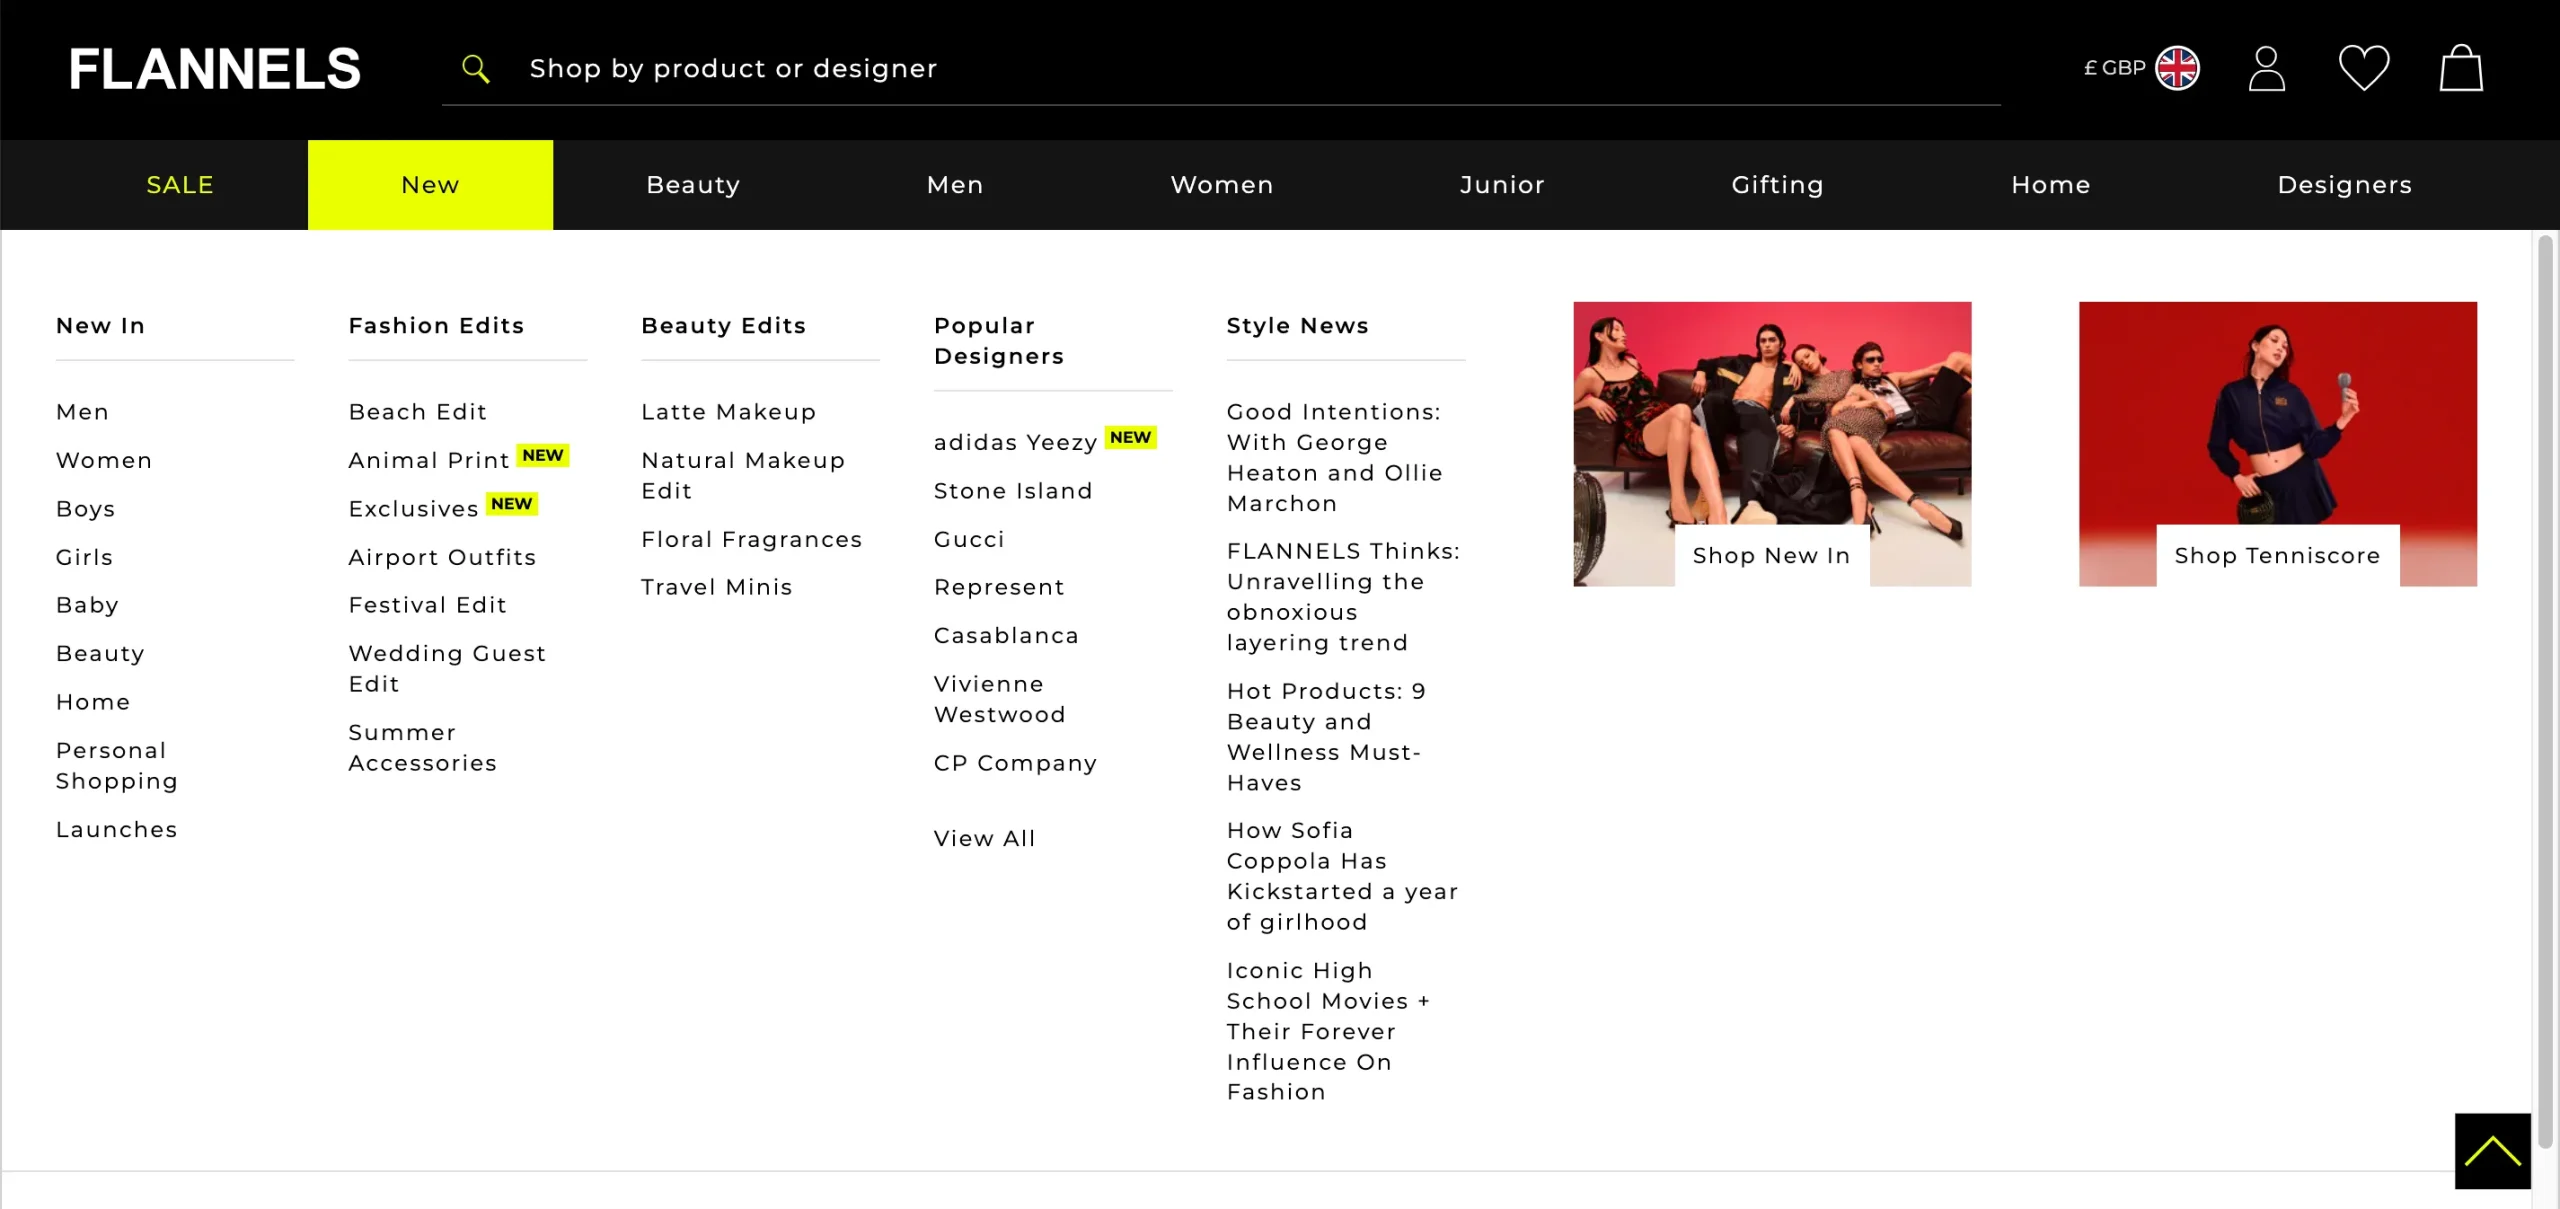
Task: Click the New In column heading
Action: pyautogui.click(x=100, y=326)
